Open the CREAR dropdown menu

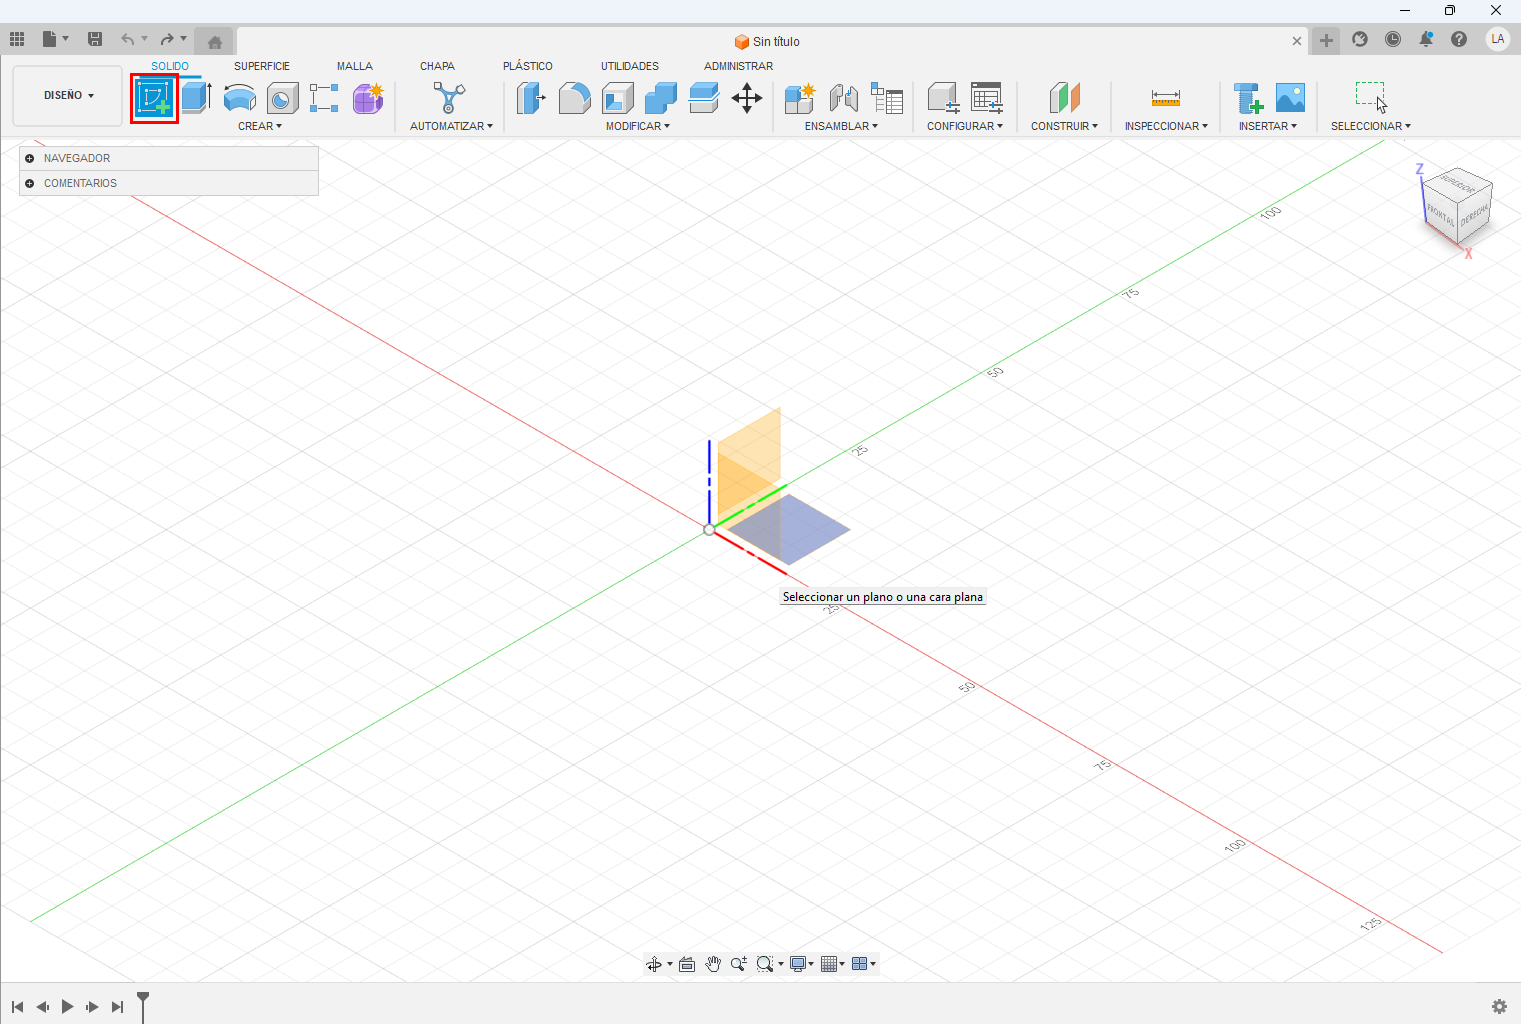pos(260,126)
